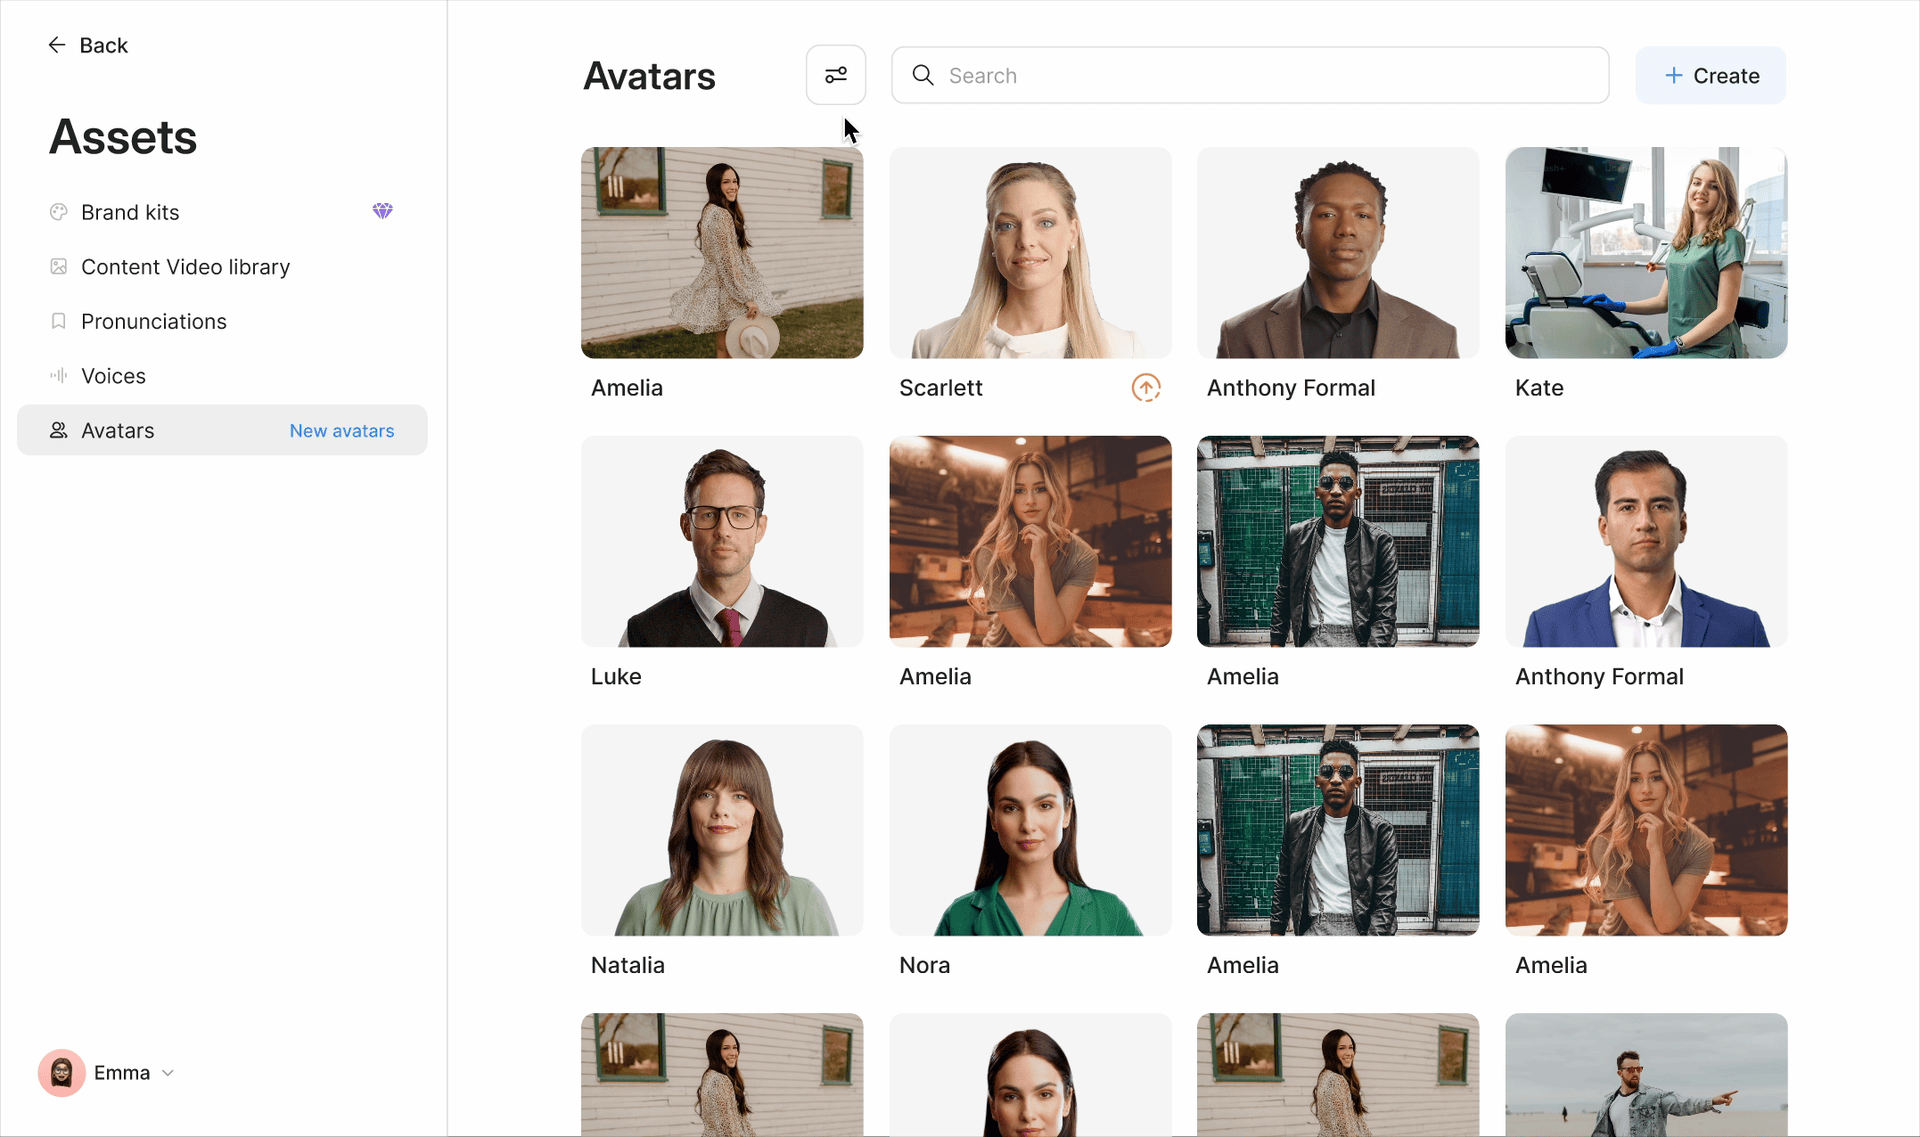Pick the Natalia avatar thumbnail
Image resolution: width=1920 pixels, height=1137 pixels.
click(x=721, y=830)
